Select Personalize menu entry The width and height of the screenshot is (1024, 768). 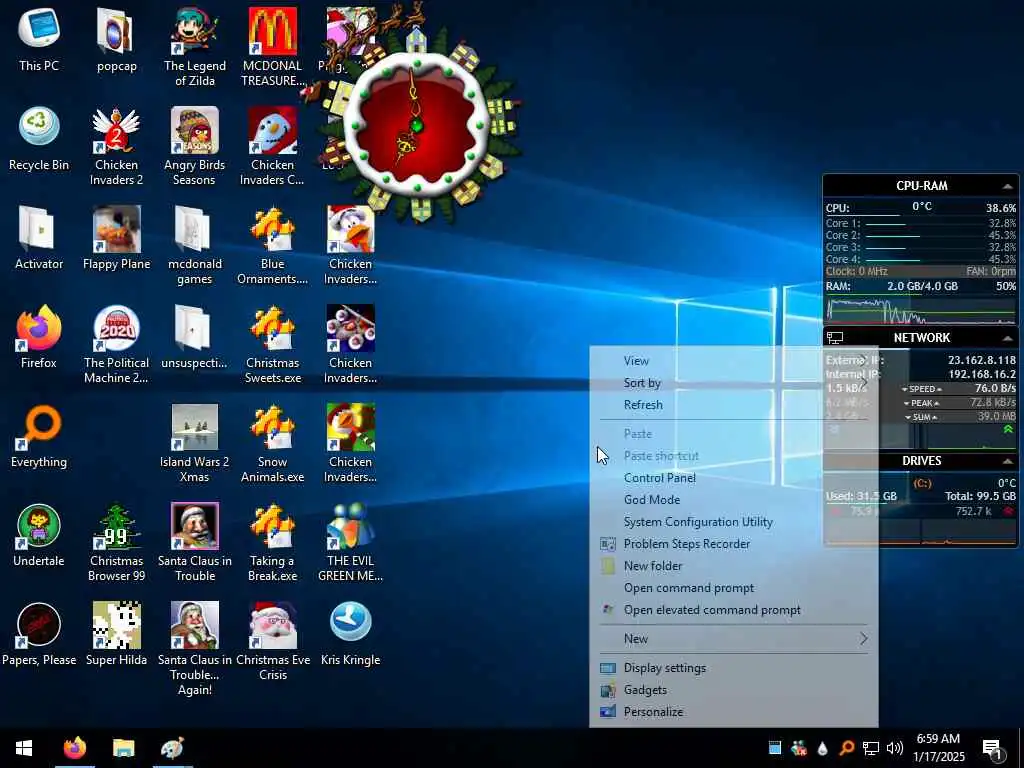pos(733,712)
